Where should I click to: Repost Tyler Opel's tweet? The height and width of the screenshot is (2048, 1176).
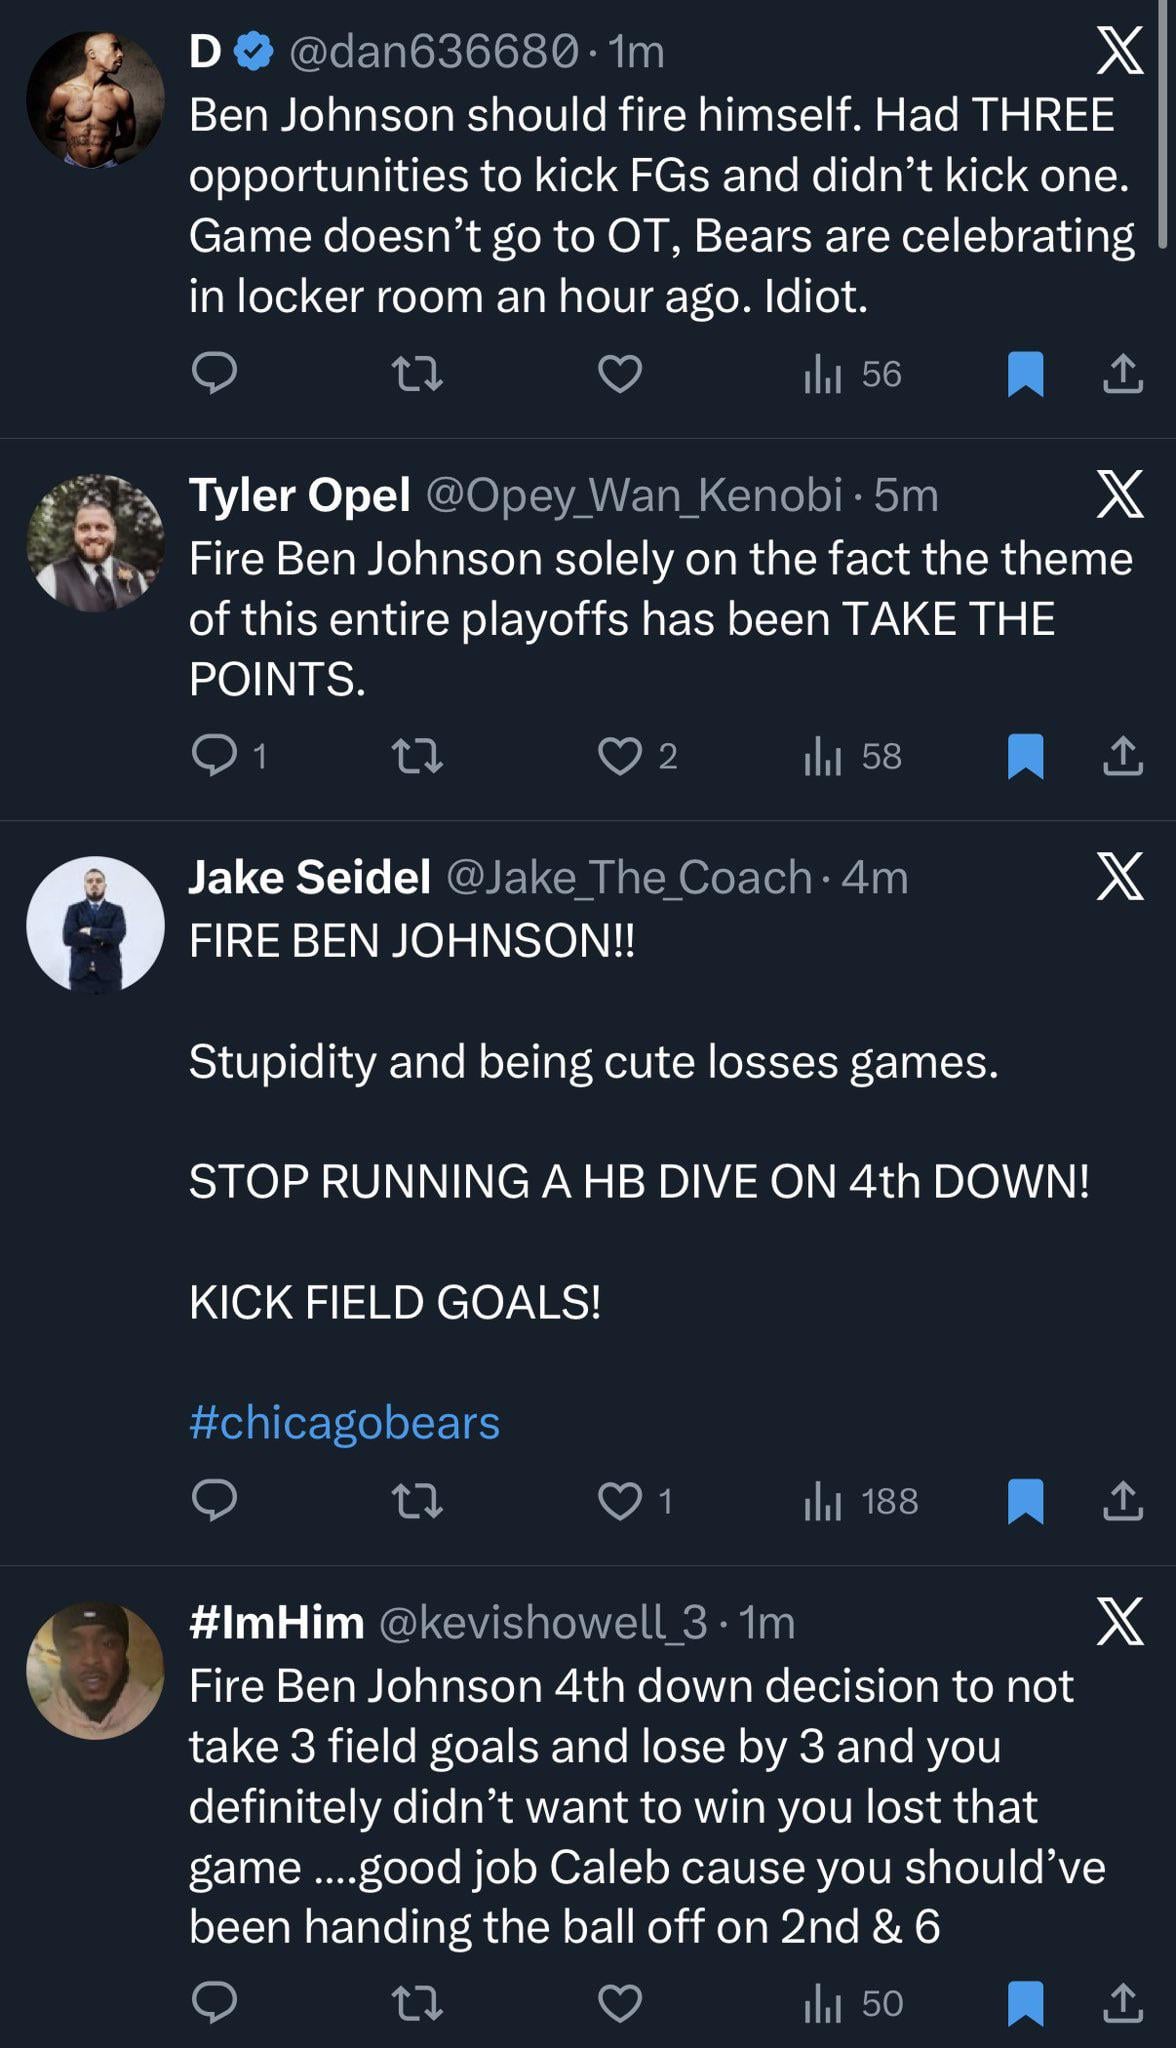416,756
